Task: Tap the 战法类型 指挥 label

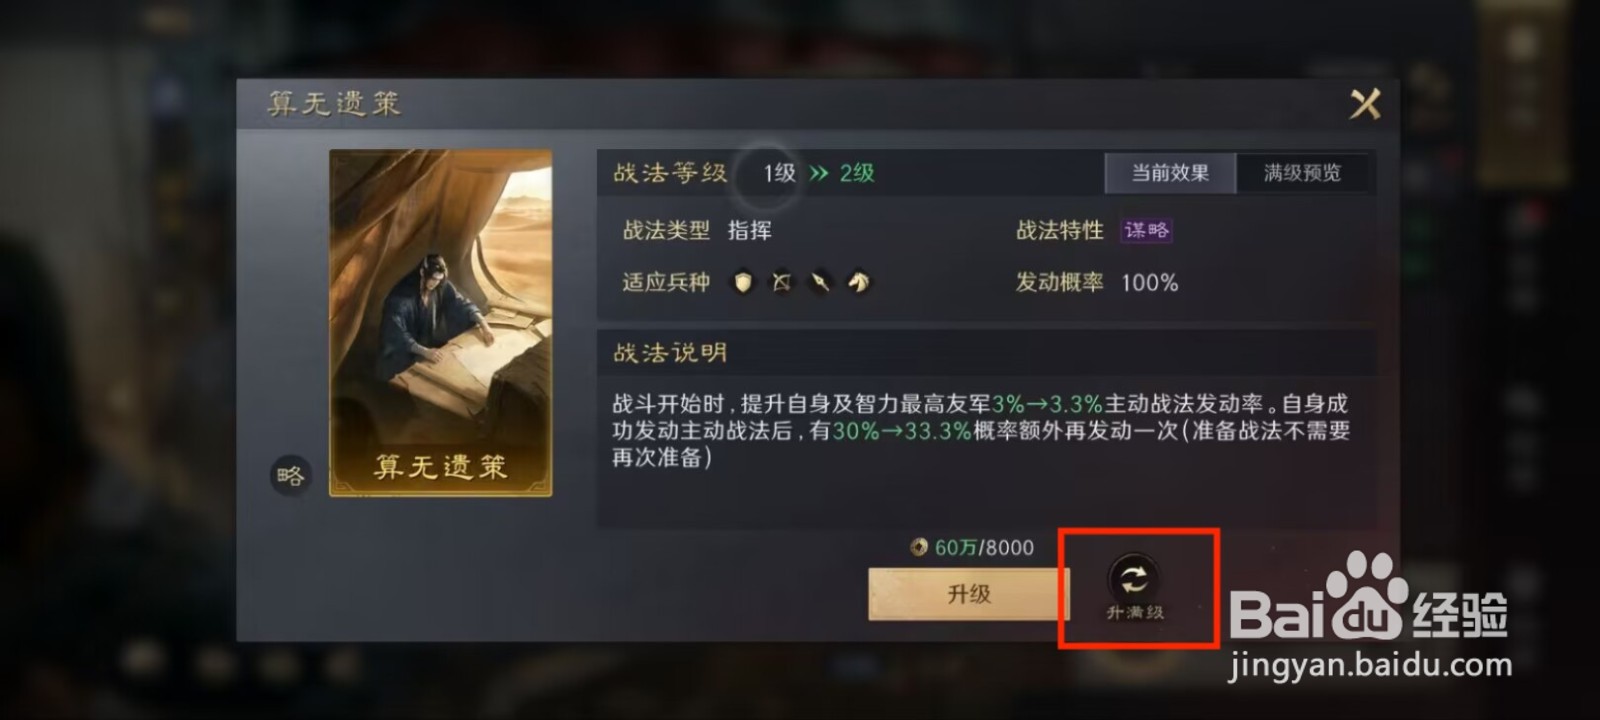Action: (x=697, y=230)
